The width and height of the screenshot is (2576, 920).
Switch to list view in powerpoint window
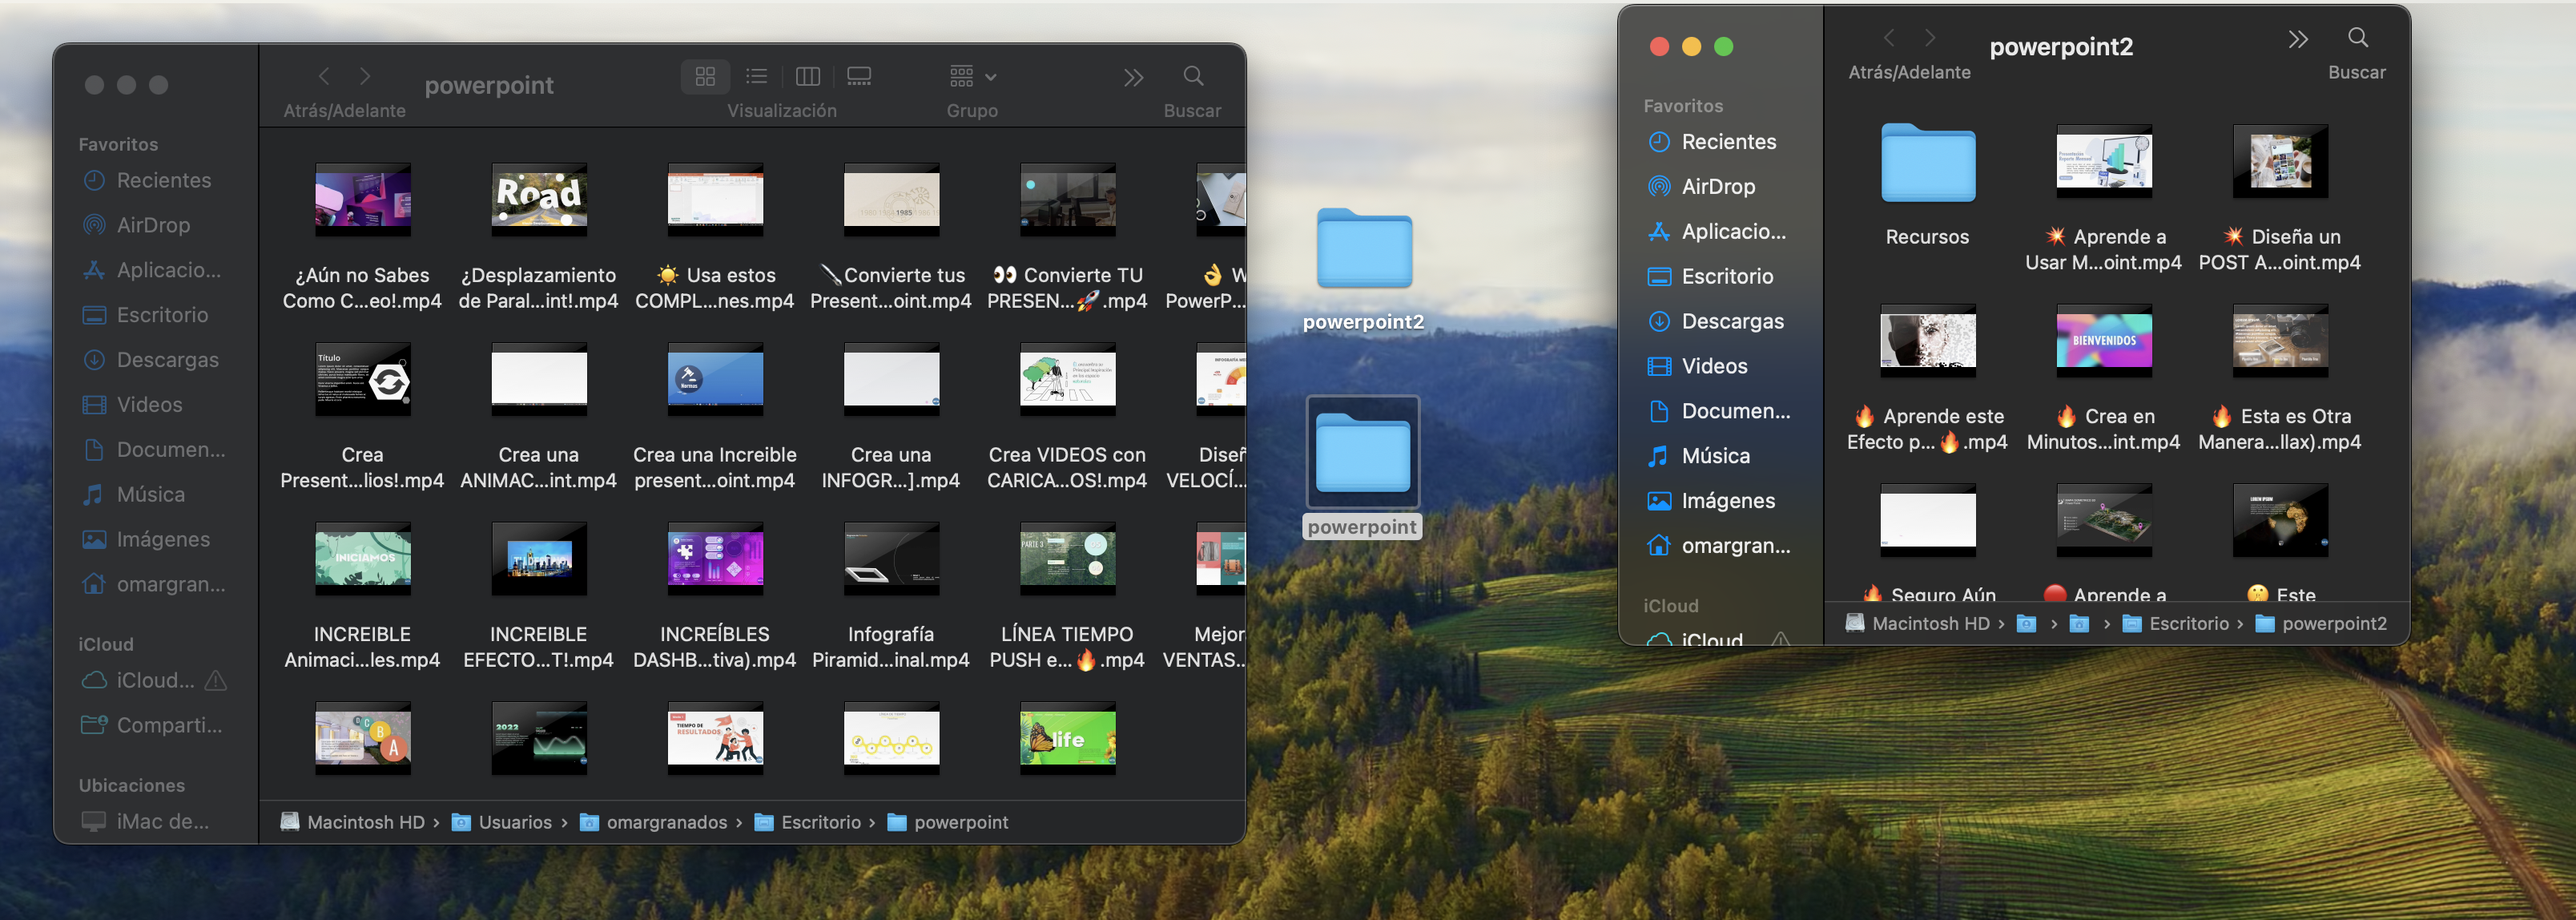point(757,76)
